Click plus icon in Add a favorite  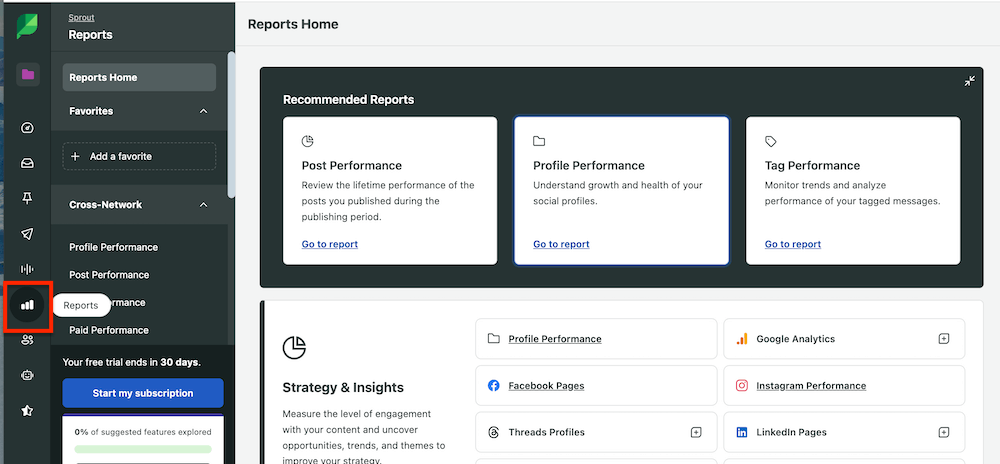tap(75, 156)
